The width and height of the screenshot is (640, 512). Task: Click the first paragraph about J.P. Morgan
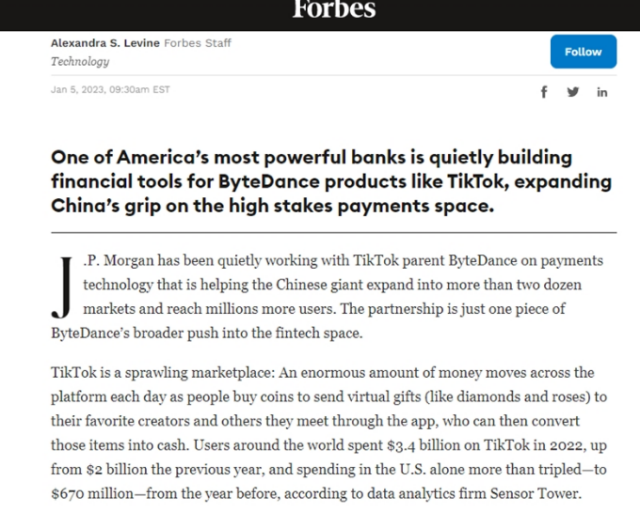[x=327, y=296]
